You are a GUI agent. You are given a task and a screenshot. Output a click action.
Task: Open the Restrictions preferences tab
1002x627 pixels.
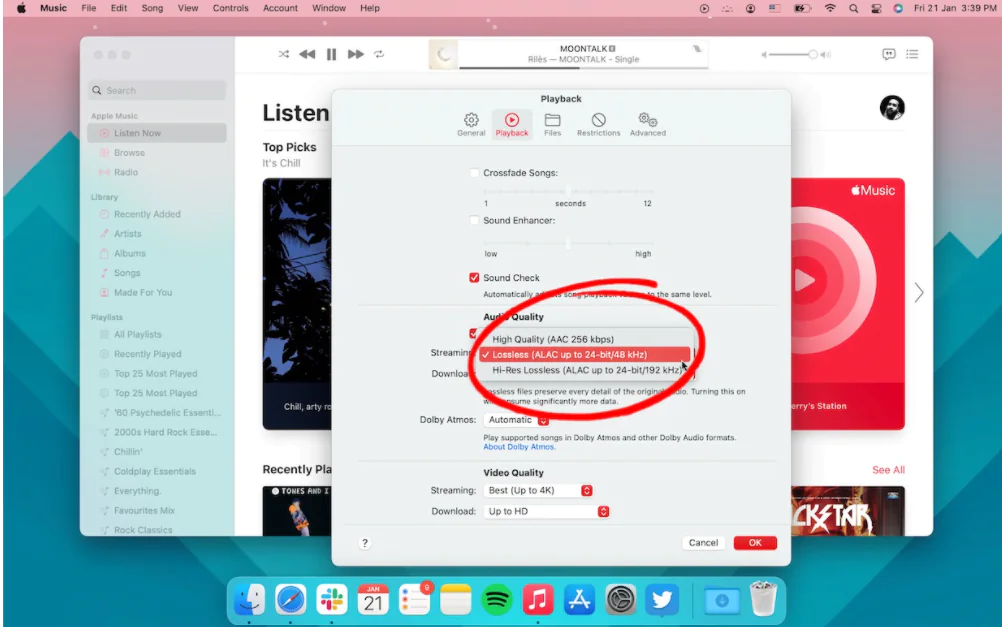coord(598,124)
